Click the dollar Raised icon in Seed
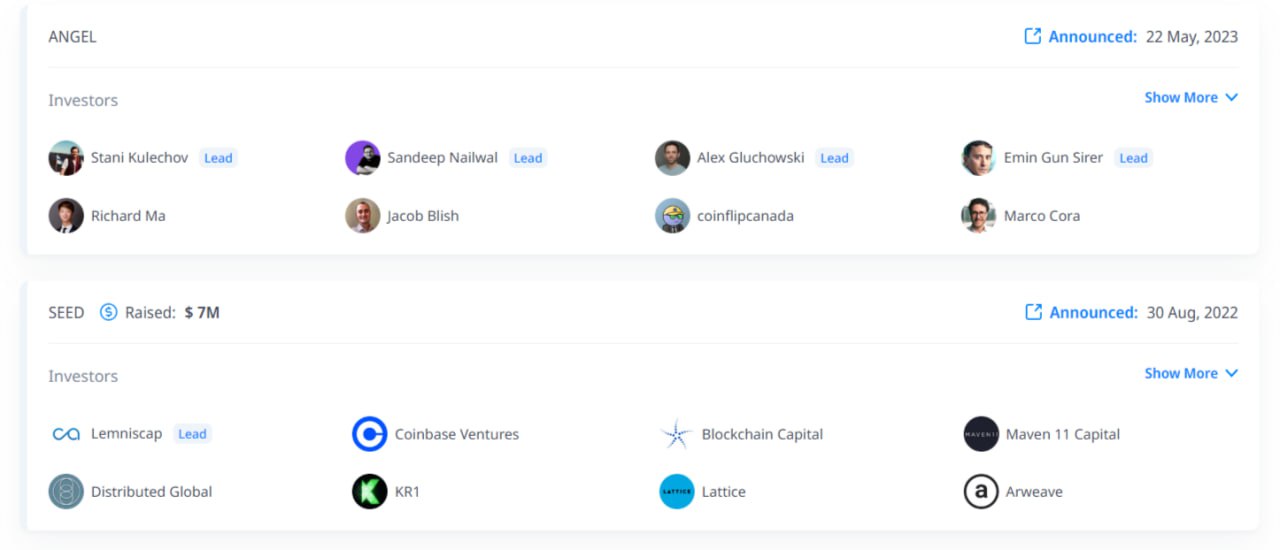 [x=108, y=312]
